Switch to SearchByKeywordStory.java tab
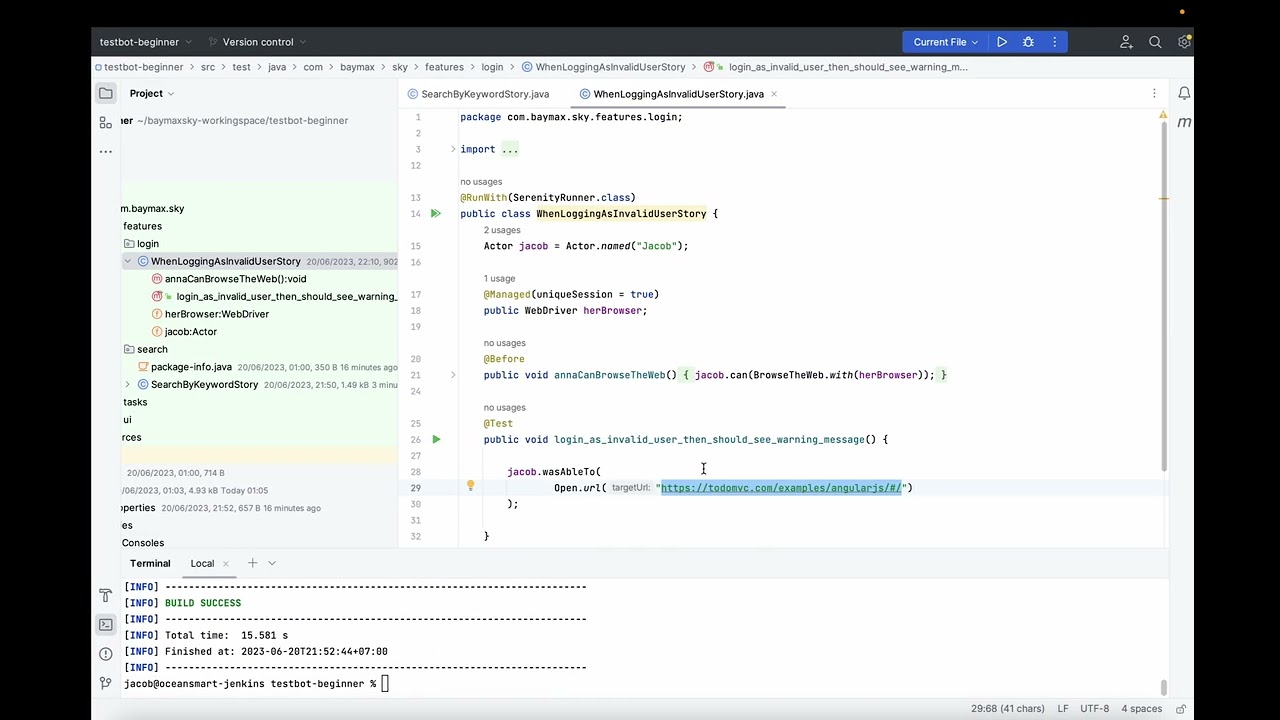The image size is (1280, 720). point(478,94)
